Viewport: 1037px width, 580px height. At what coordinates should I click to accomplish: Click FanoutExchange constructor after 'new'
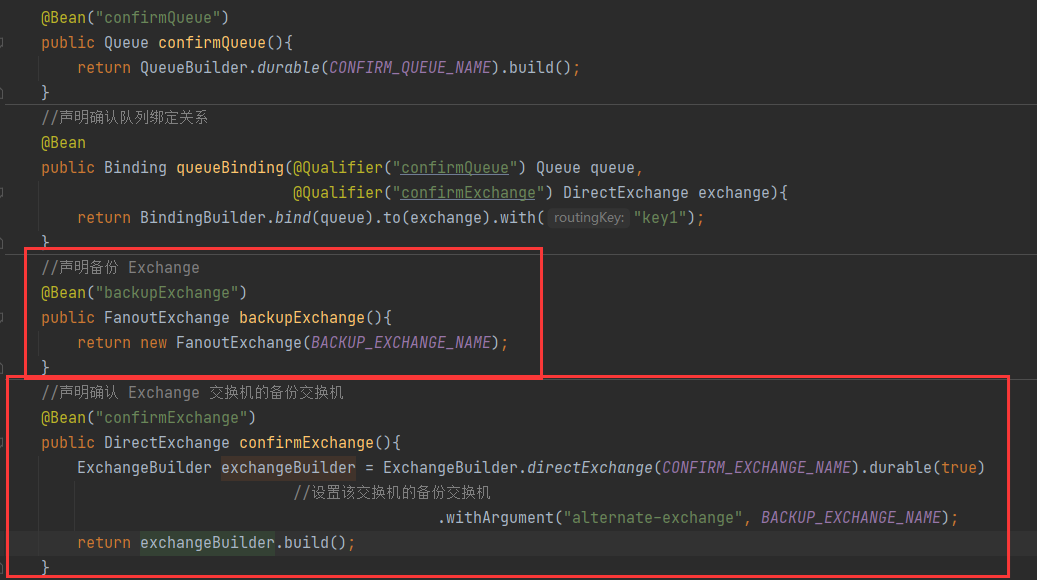coord(239,343)
